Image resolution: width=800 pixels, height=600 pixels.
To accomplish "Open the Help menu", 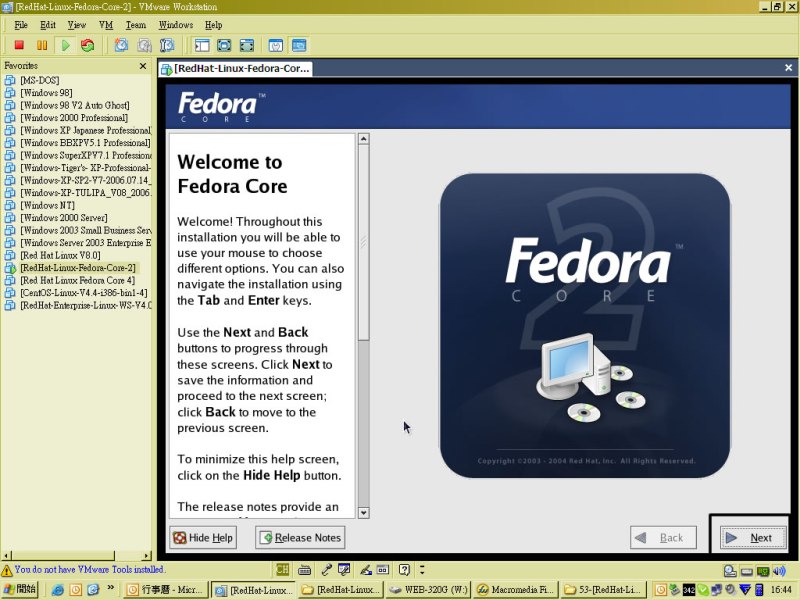I will [213, 25].
